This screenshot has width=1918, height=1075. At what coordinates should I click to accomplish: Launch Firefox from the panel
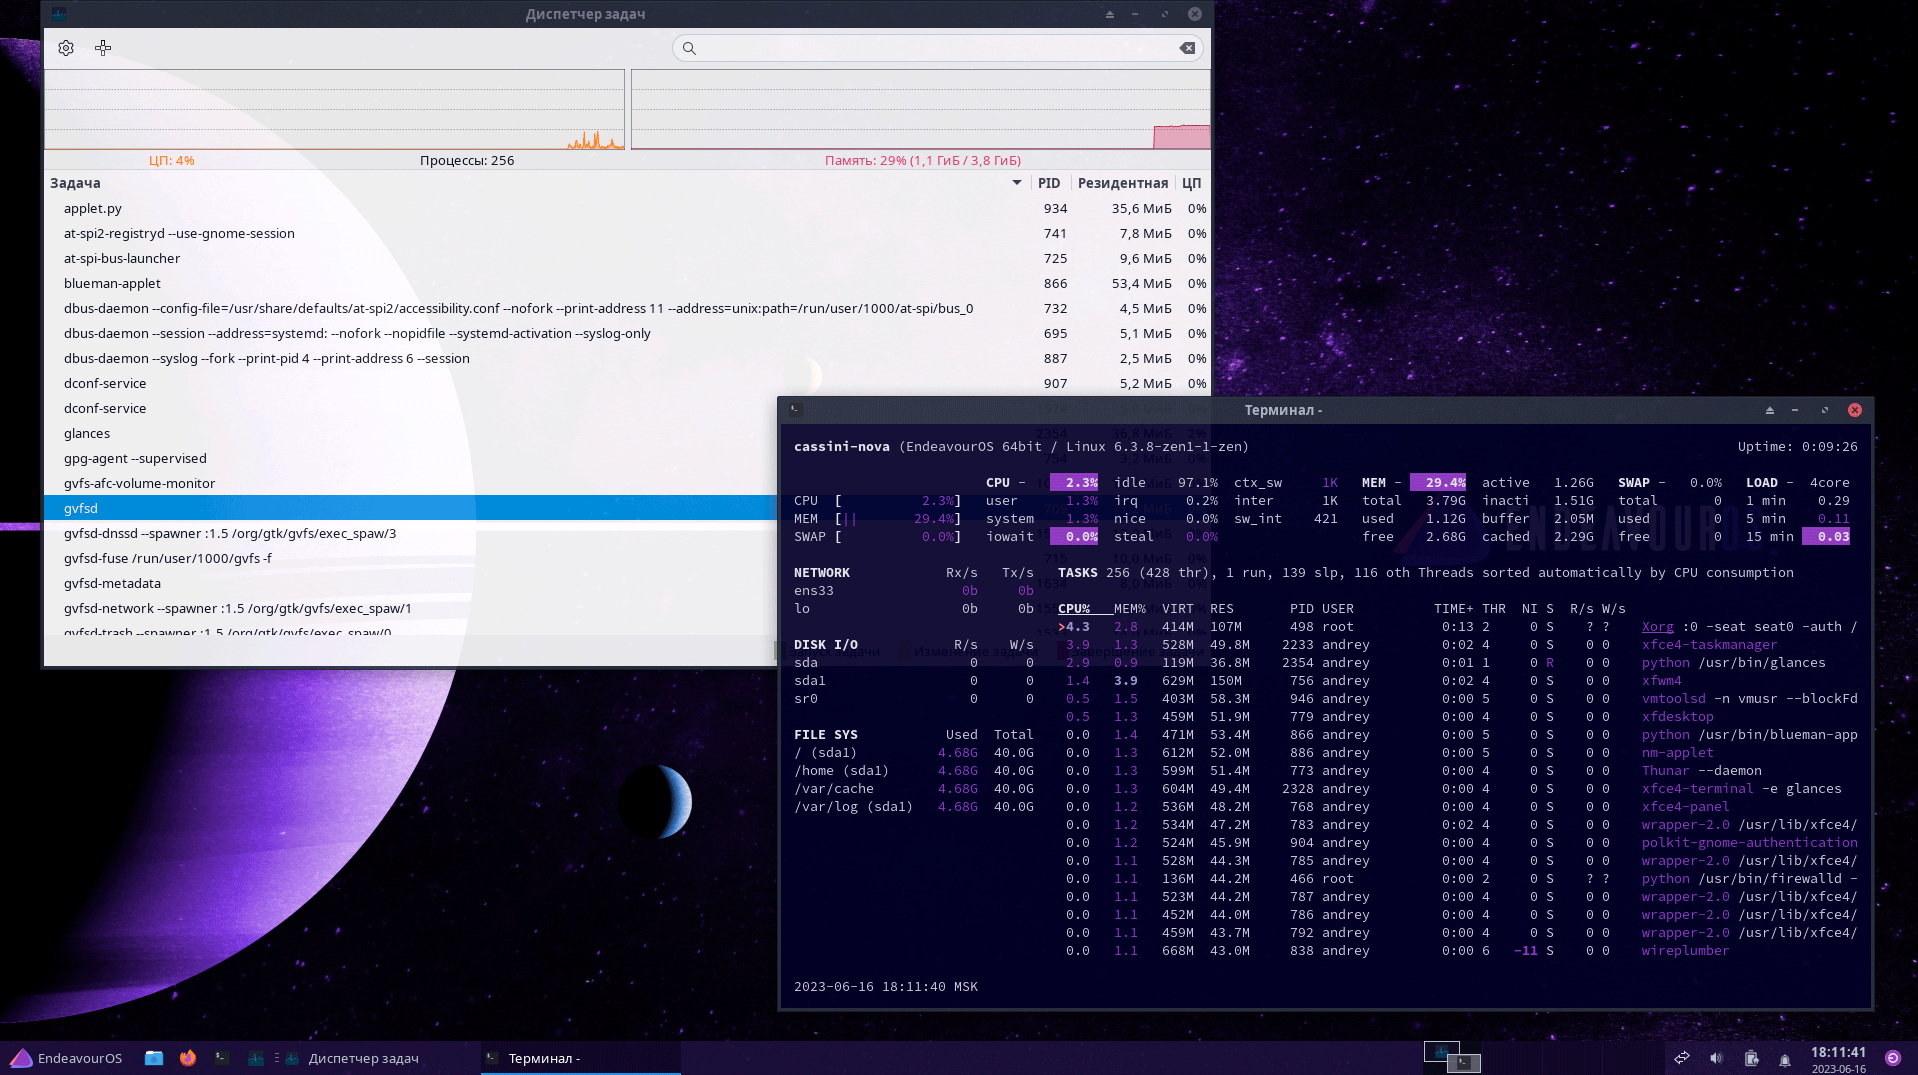click(x=188, y=1058)
